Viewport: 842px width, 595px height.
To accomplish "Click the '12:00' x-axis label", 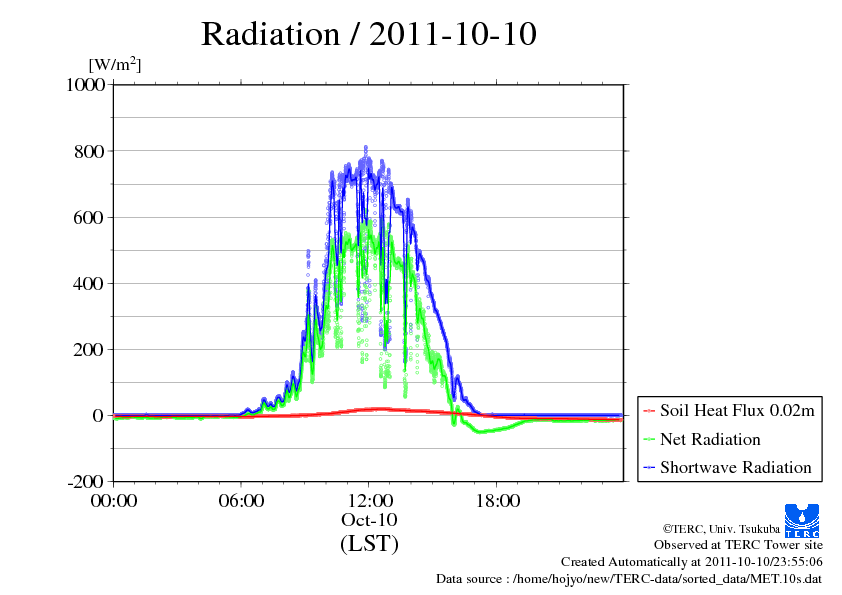I will coord(369,501).
